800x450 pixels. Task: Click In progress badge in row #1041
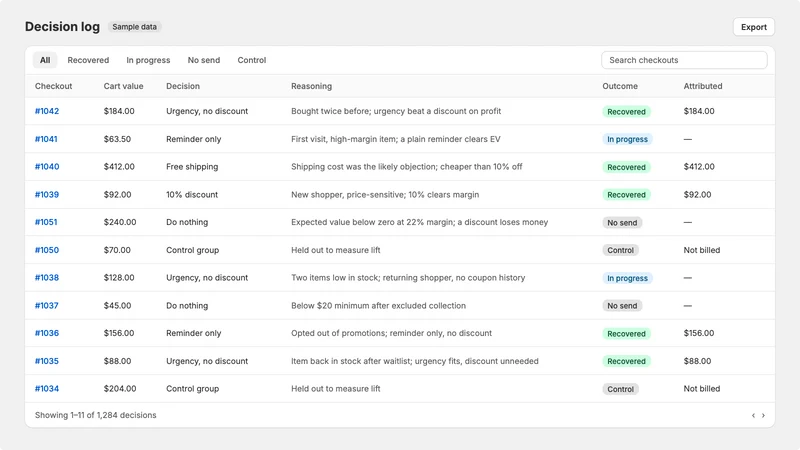[x=628, y=139]
